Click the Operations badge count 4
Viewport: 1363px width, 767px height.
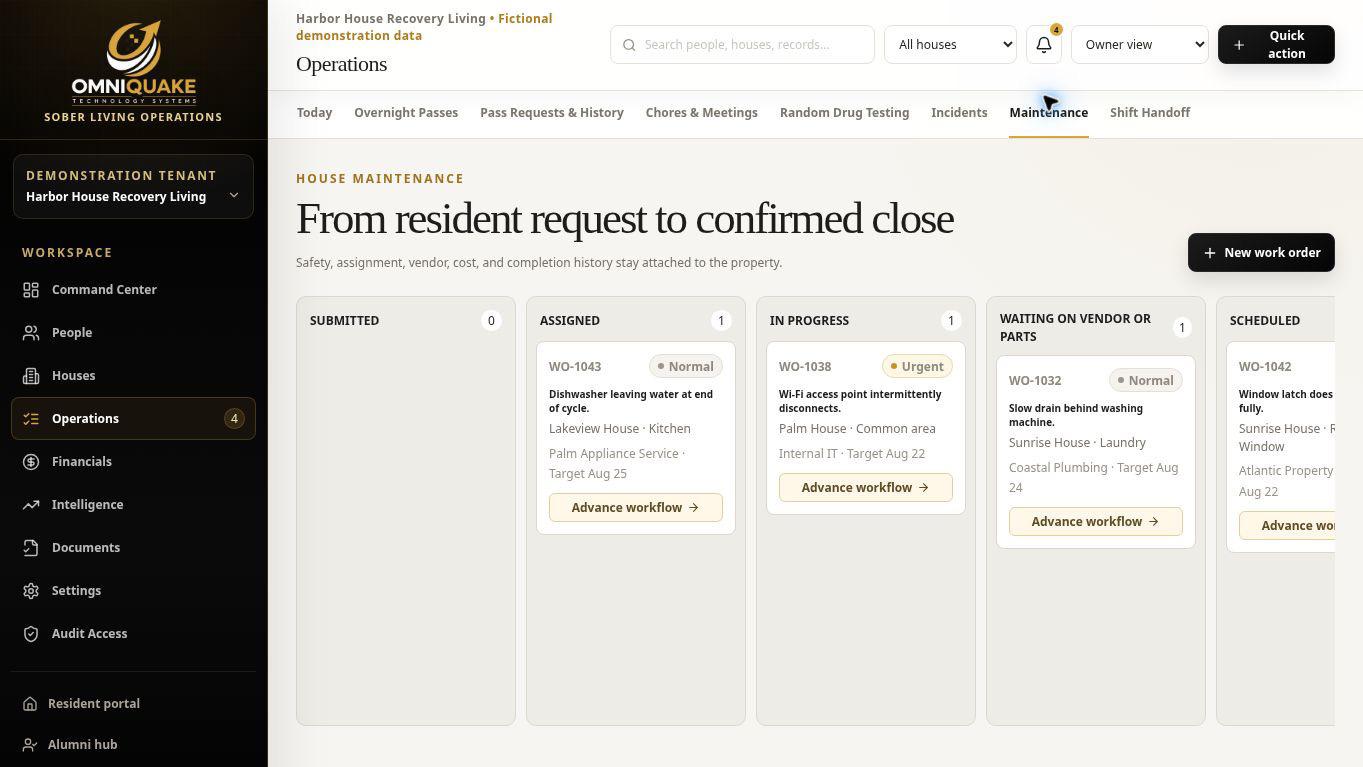[x=234, y=419]
